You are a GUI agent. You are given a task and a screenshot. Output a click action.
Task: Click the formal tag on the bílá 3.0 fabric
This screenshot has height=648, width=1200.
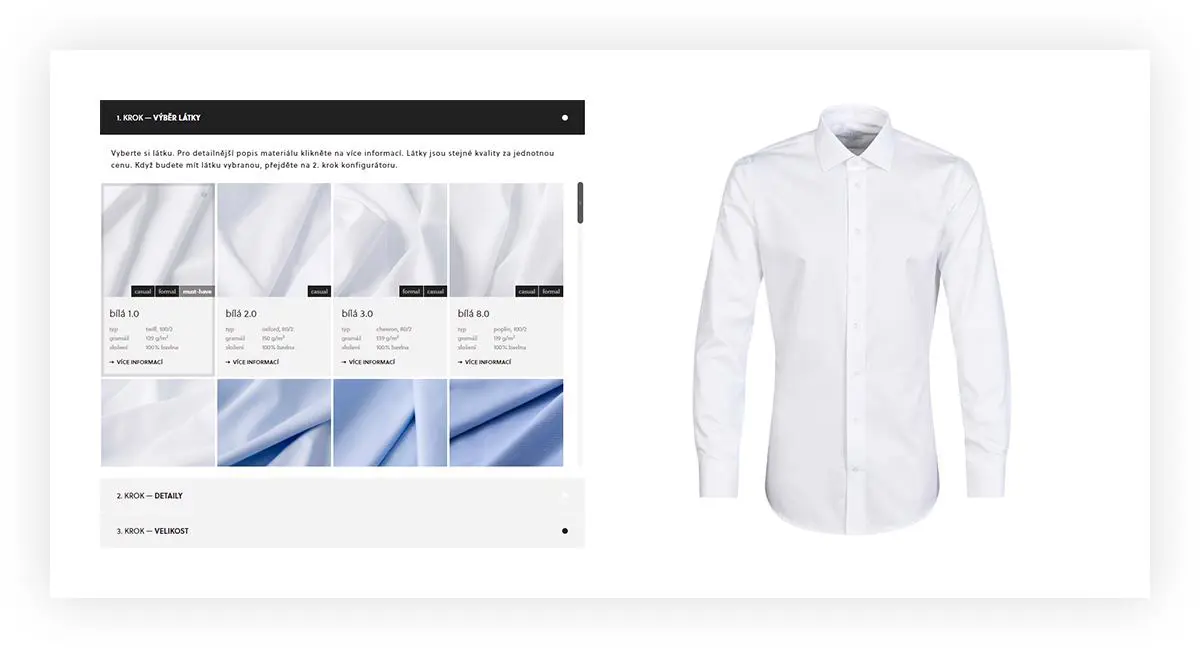click(411, 292)
